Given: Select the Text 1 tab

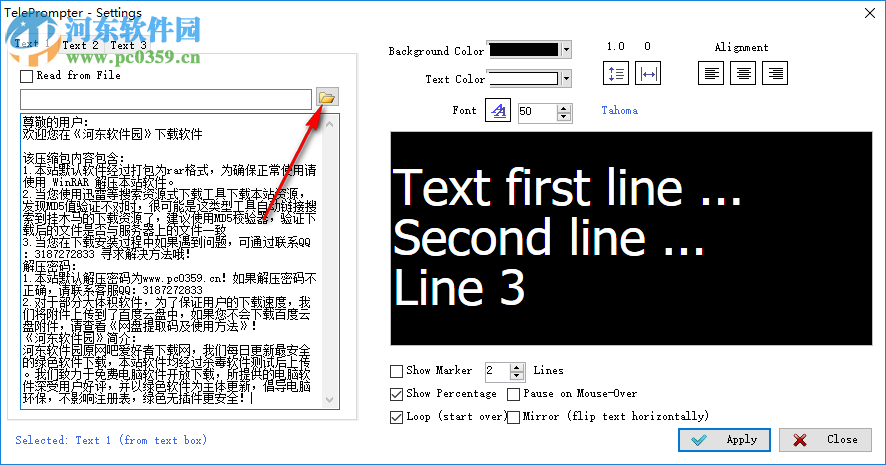Looking at the screenshot, I should 32,44.
